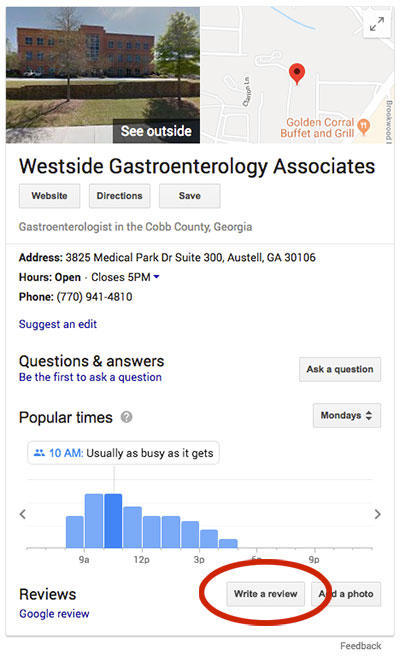Select the Ask a question button

tap(340, 369)
